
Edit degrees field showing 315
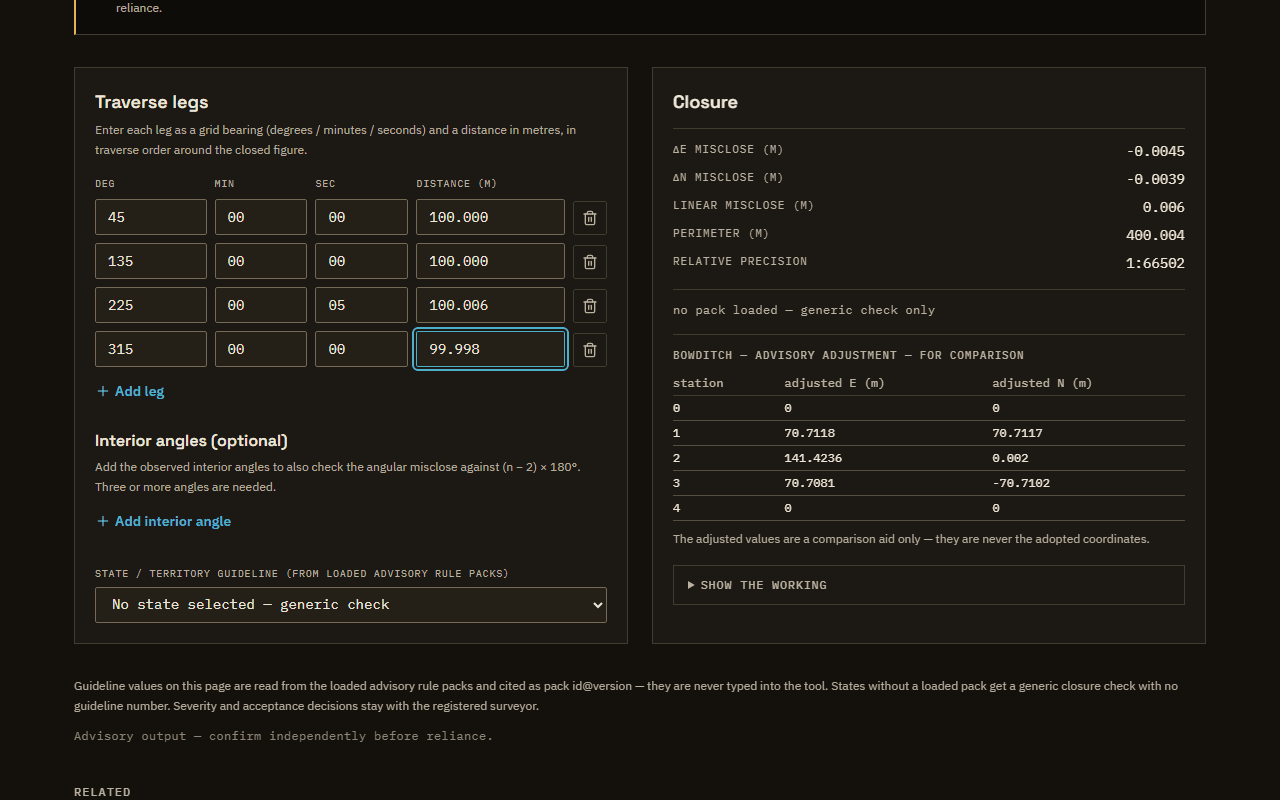pyautogui.click(x=151, y=349)
